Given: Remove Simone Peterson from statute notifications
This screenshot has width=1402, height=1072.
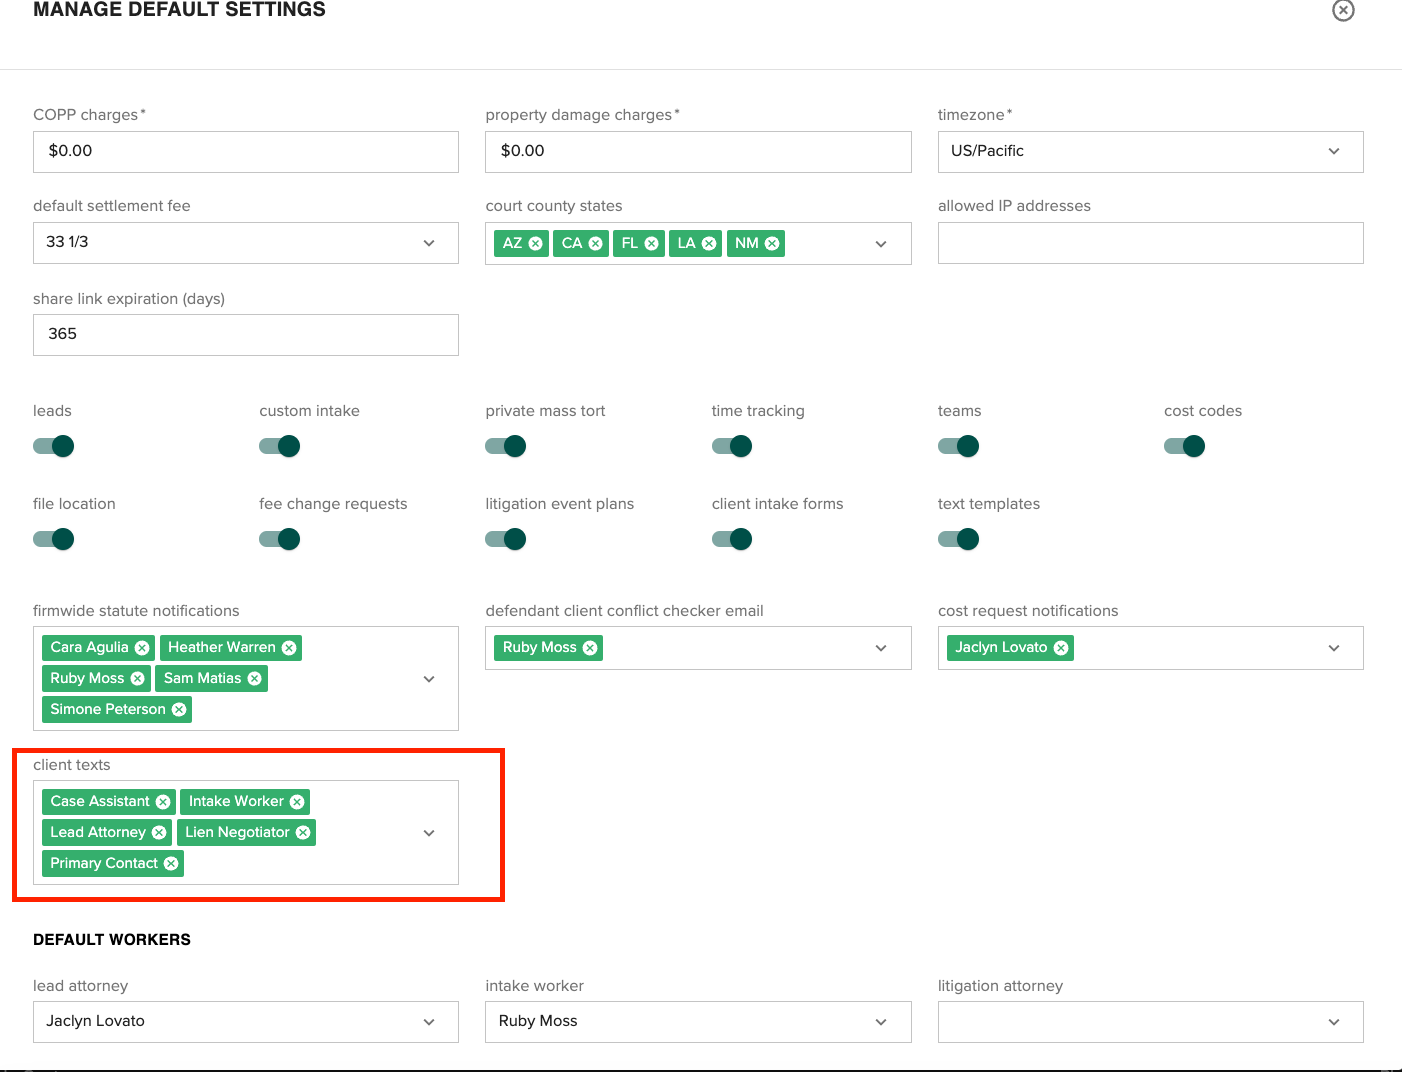Looking at the screenshot, I should [179, 710].
